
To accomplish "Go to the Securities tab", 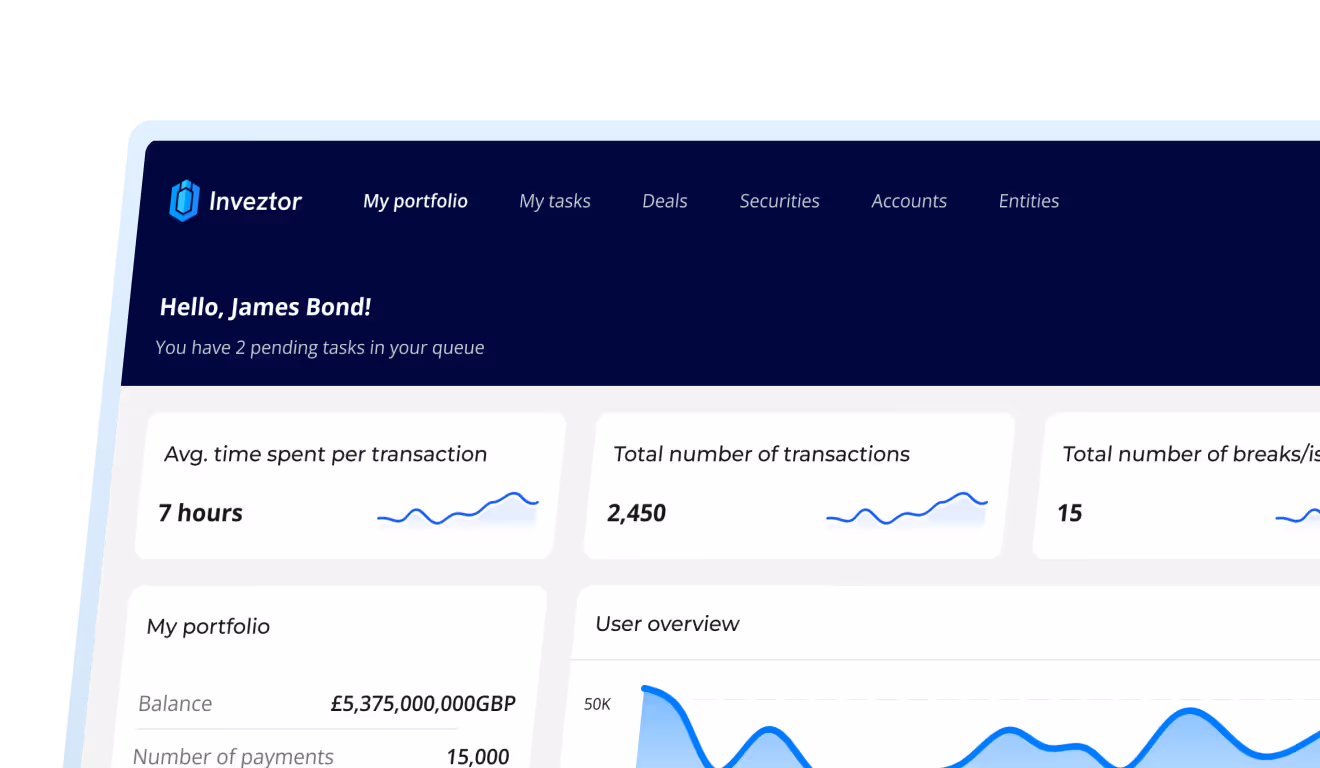I will [780, 201].
